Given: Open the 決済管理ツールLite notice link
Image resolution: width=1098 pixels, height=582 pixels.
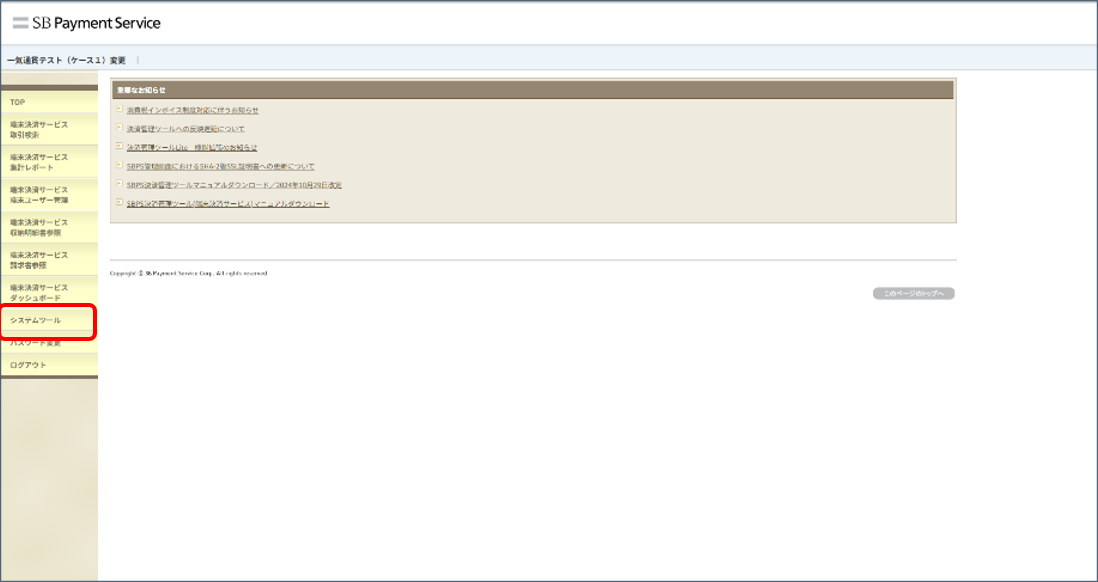Looking at the screenshot, I should 192,147.
